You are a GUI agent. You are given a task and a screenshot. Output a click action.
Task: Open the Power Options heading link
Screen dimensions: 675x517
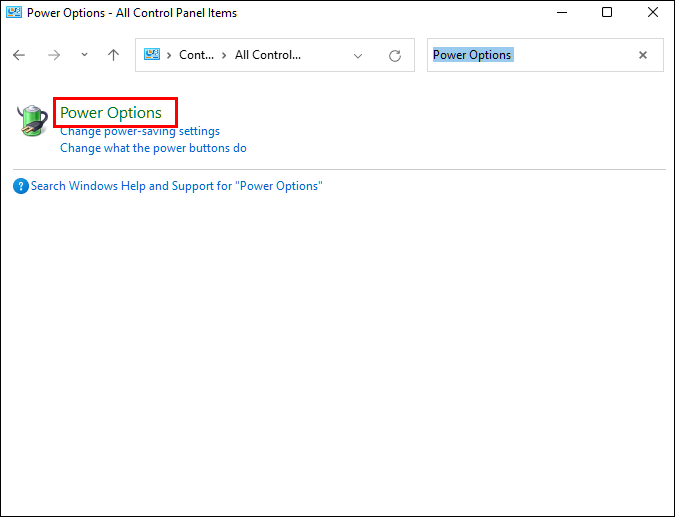pyautogui.click(x=111, y=113)
